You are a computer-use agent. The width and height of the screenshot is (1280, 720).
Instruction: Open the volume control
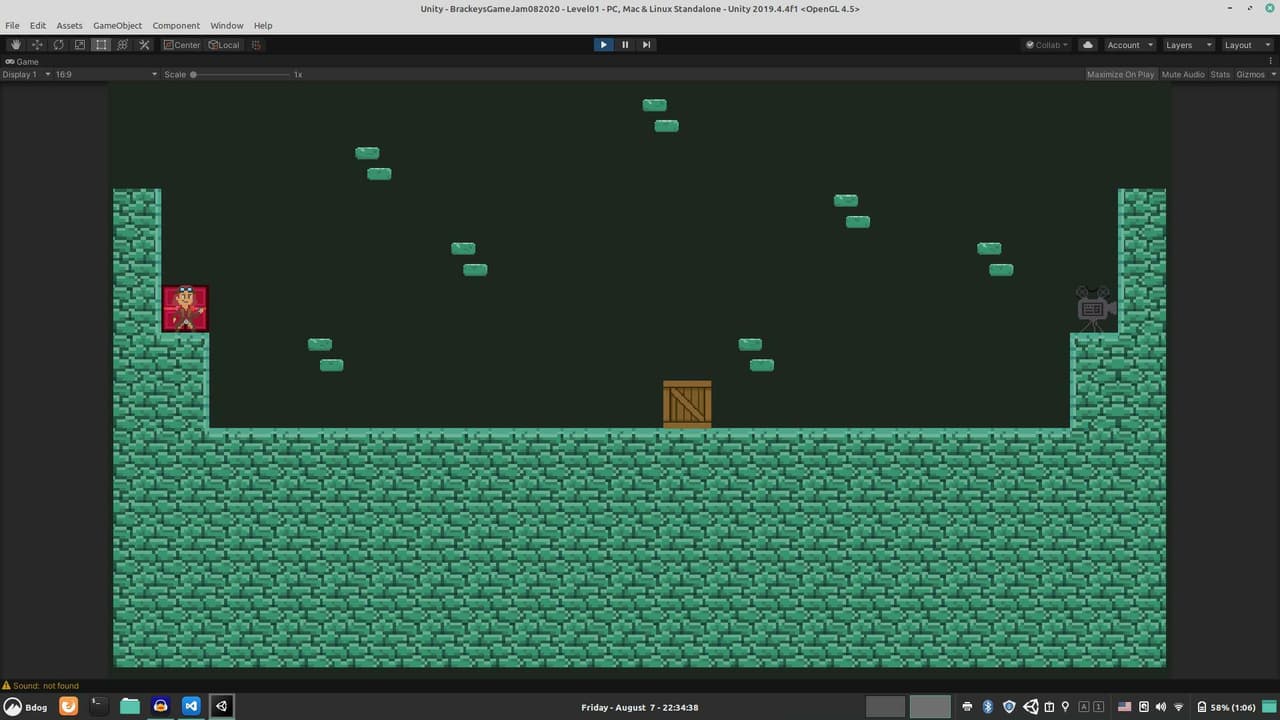(1162, 707)
